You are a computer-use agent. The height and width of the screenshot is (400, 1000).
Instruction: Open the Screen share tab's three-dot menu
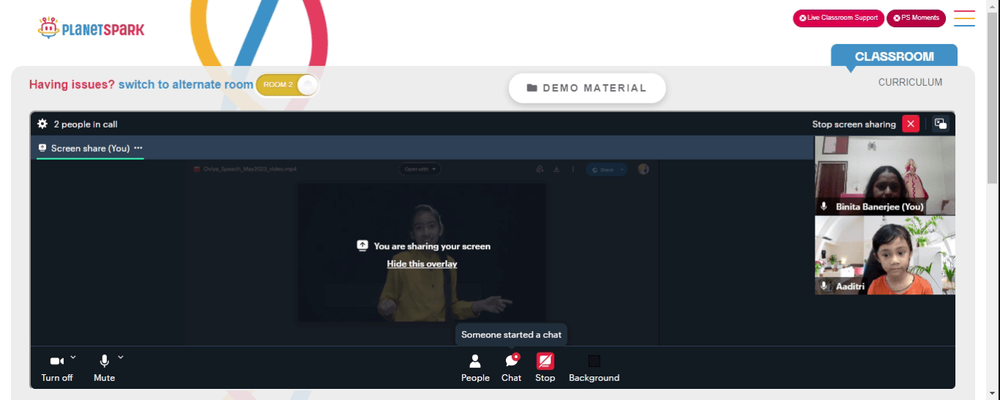[x=138, y=148]
